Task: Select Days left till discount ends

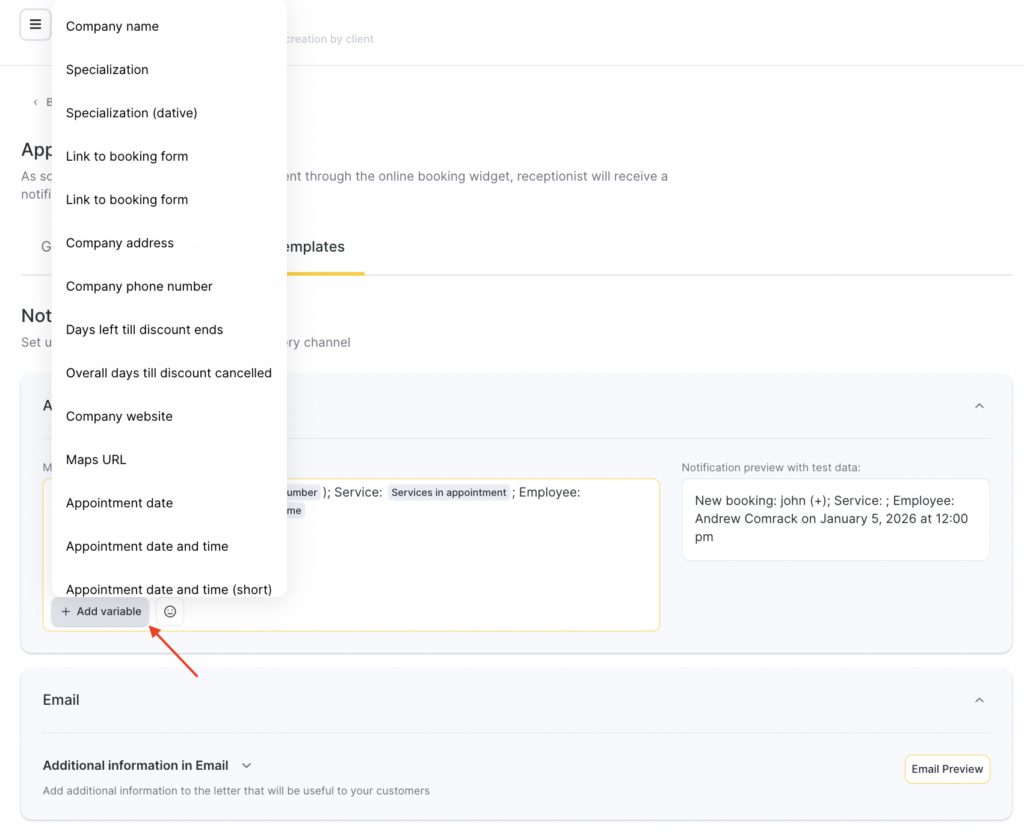Action: 144,329
